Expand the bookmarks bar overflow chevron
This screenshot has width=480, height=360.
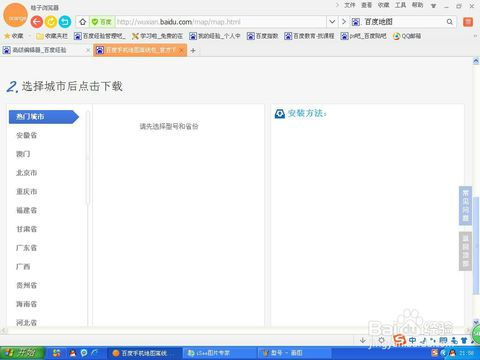pyautogui.click(x=475, y=36)
